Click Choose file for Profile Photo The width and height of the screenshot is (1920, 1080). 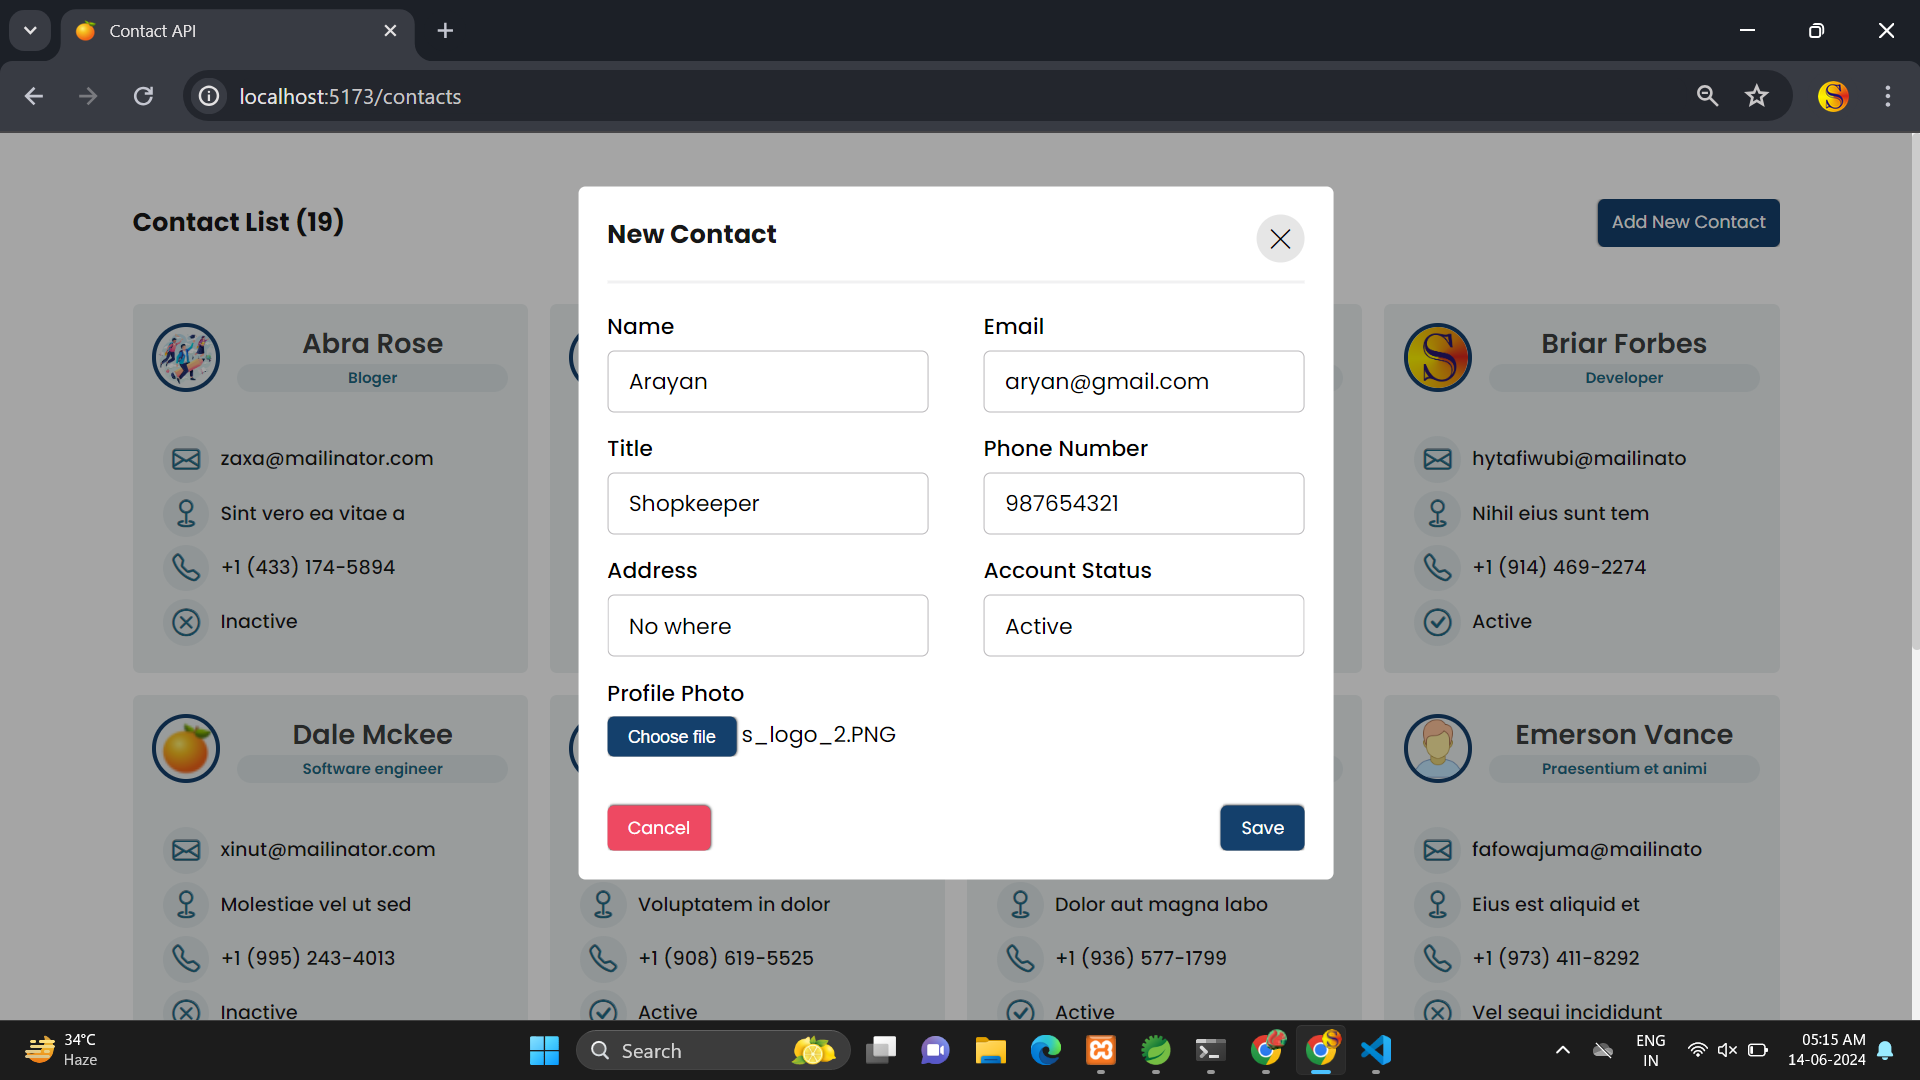pyautogui.click(x=671, y=737)
